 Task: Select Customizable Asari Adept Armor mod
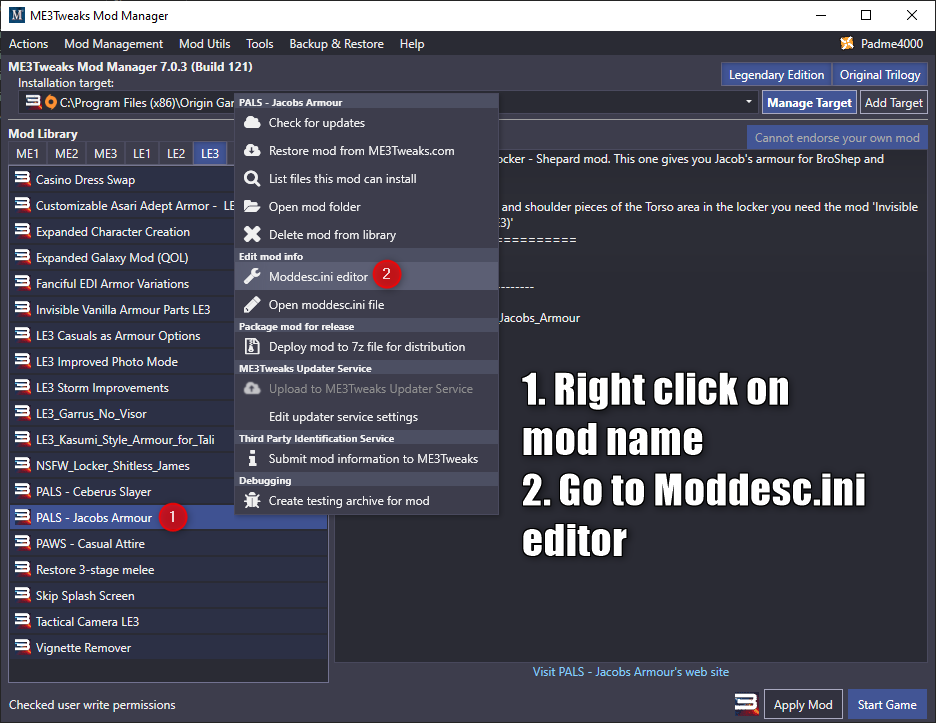[122, 205]
